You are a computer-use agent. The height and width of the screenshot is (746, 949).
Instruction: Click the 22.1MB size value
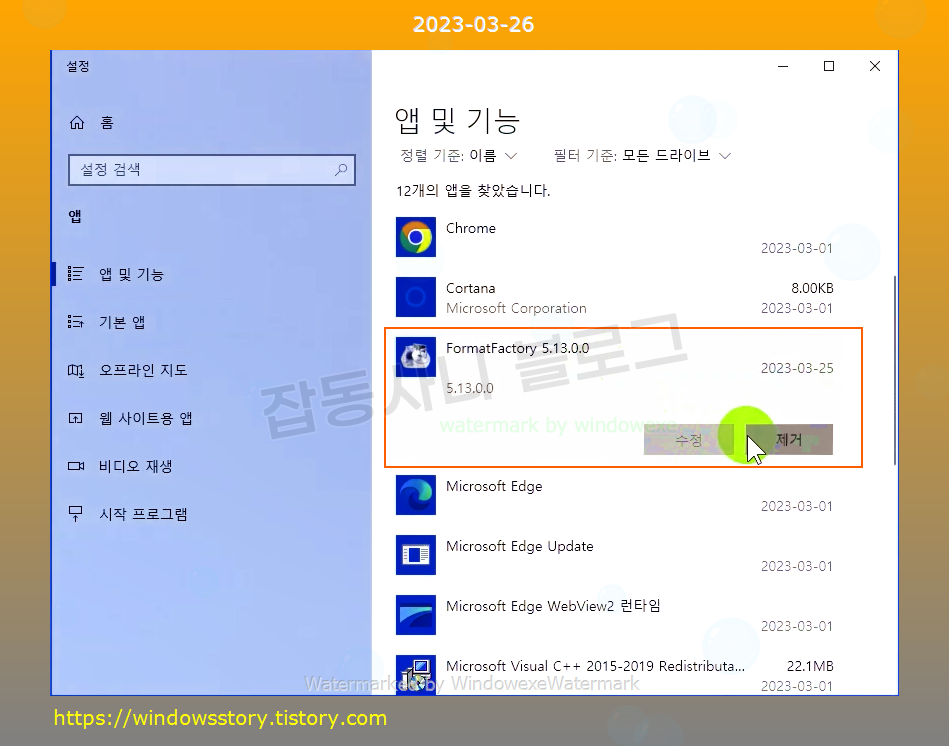point(810,666)
